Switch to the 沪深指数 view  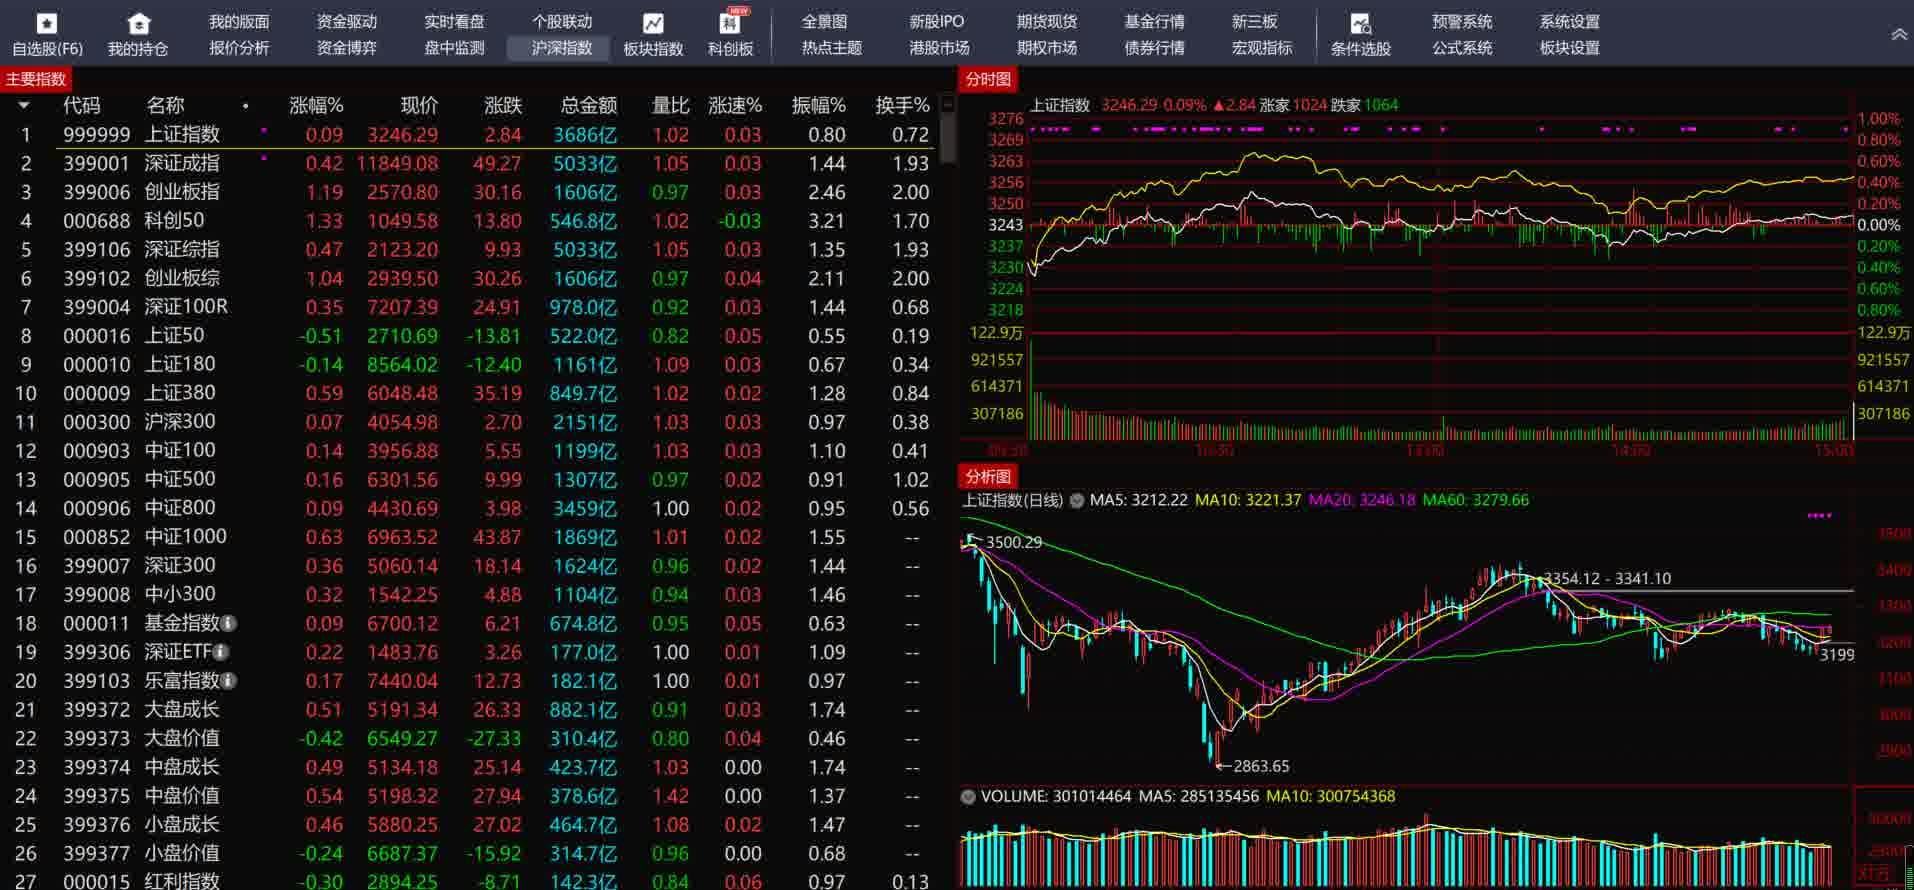(562, 48)
